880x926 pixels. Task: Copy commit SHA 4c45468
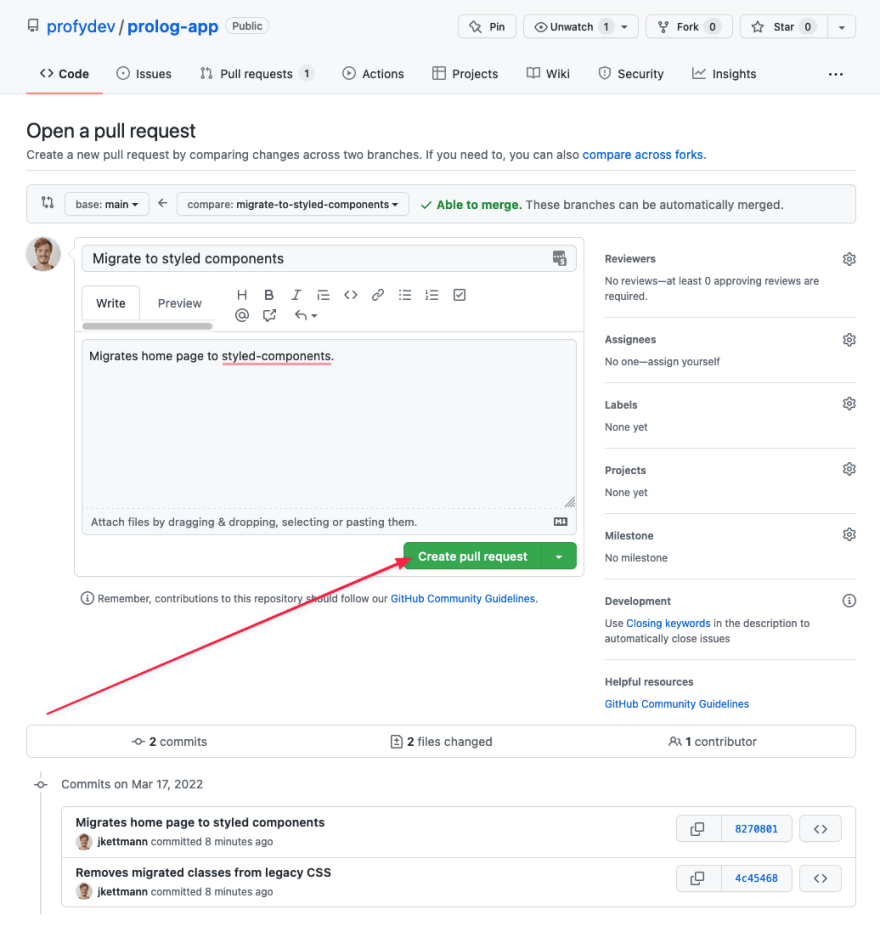[x=698, y=879]
